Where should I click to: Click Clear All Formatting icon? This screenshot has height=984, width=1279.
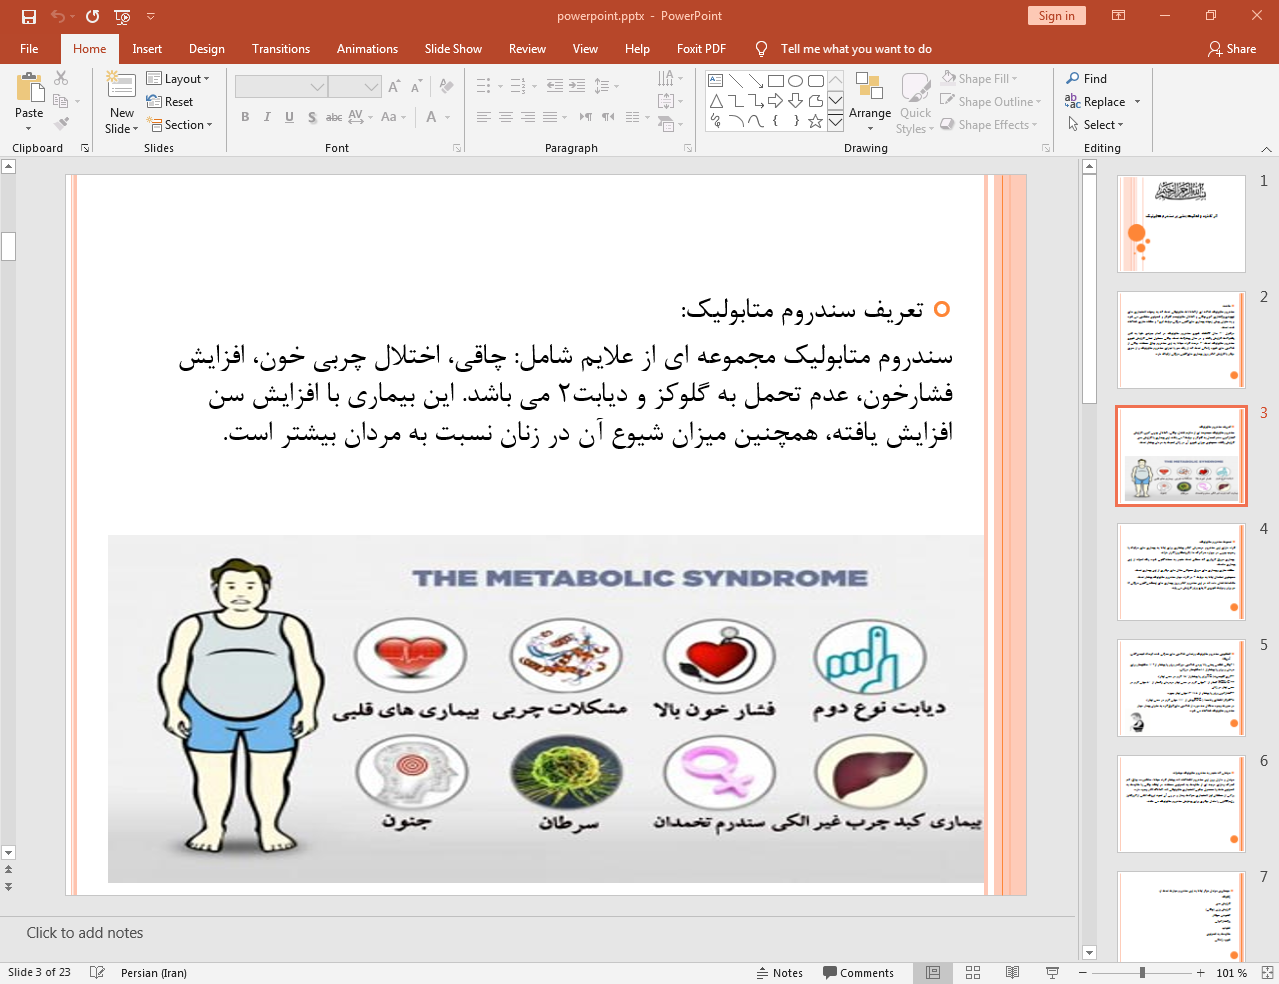(446, 87)
